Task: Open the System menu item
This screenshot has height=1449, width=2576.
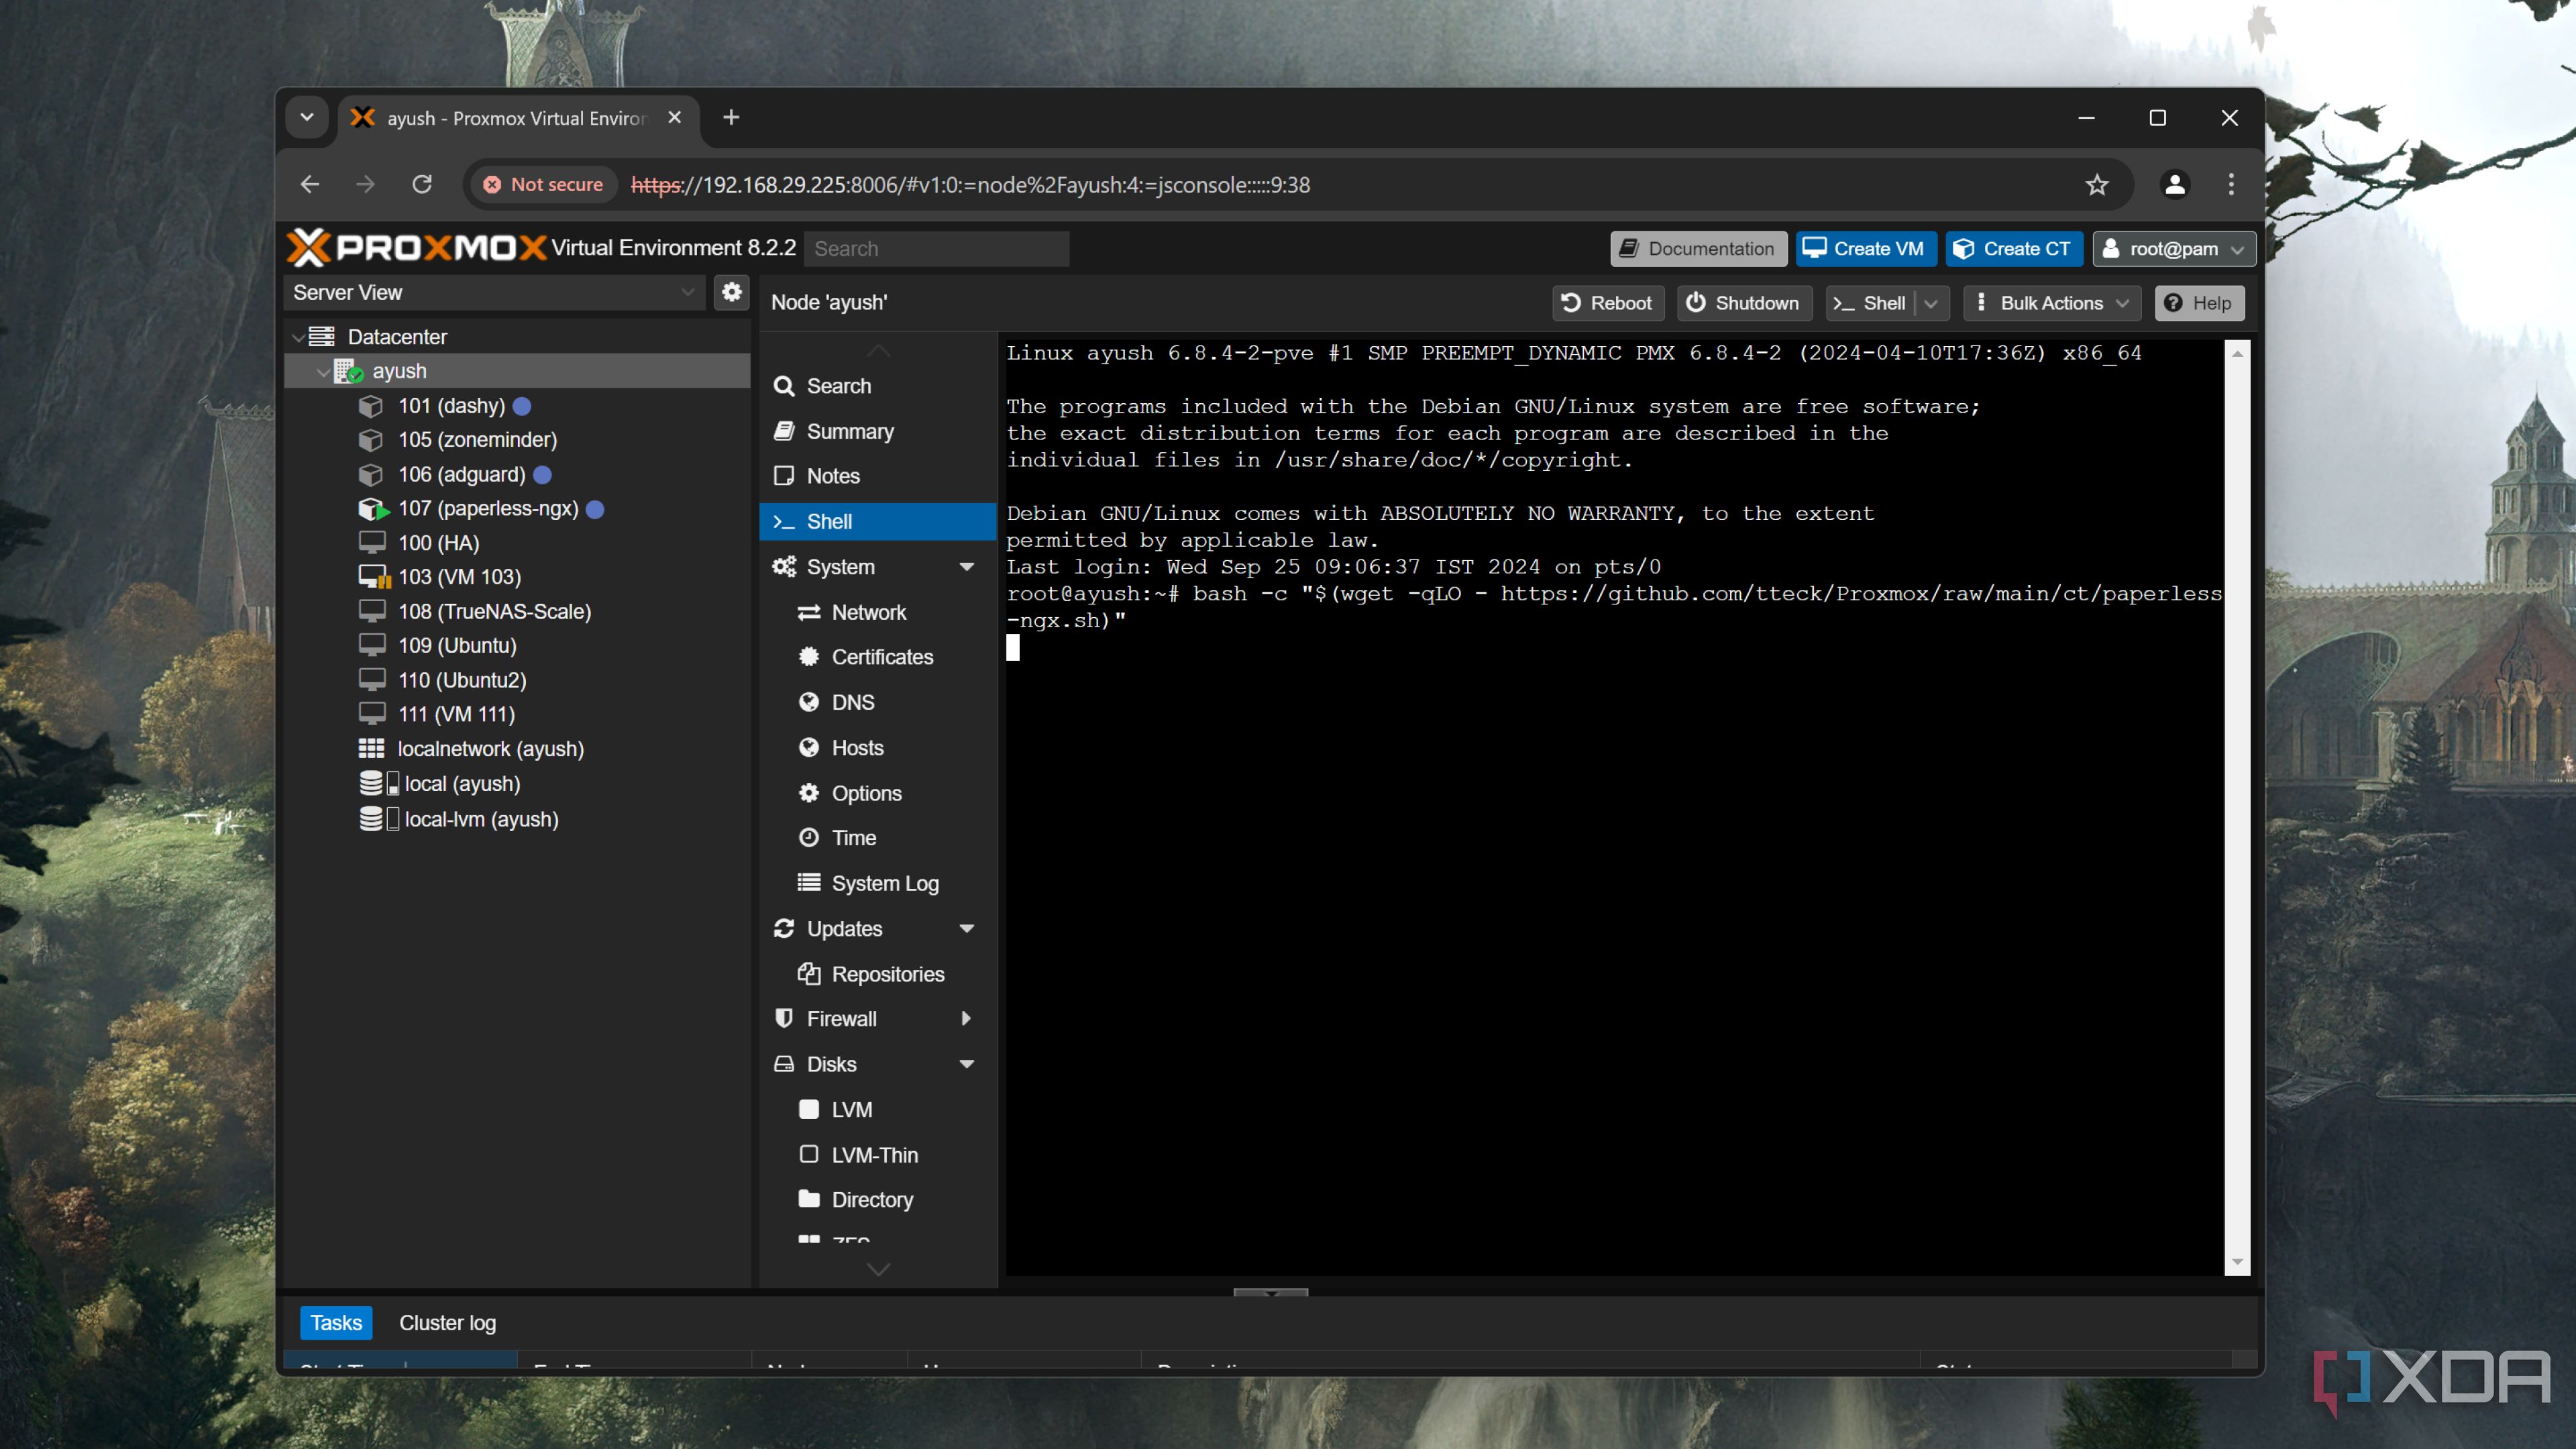Action: 840,567
